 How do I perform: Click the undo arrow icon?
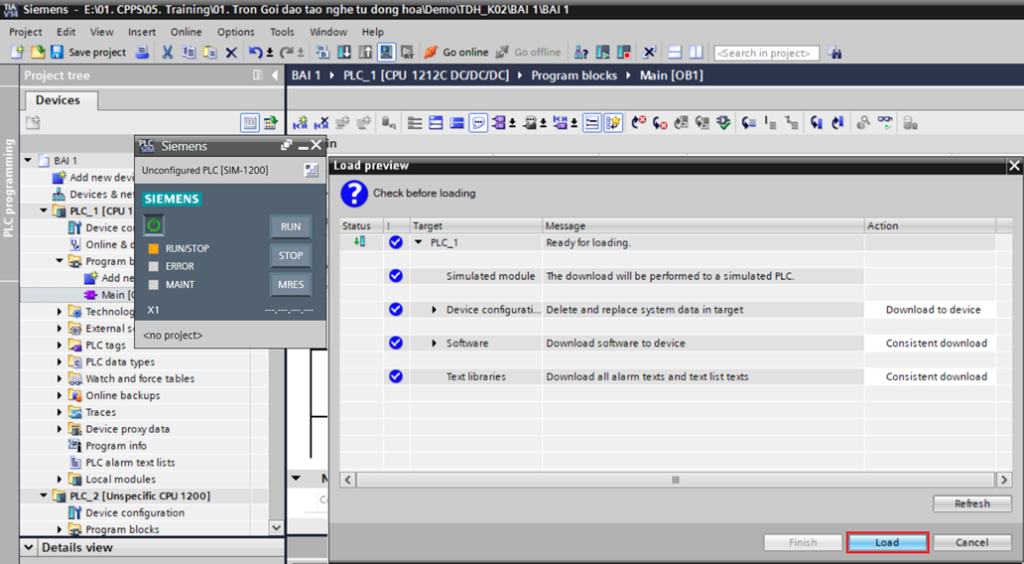click(255, 52)
